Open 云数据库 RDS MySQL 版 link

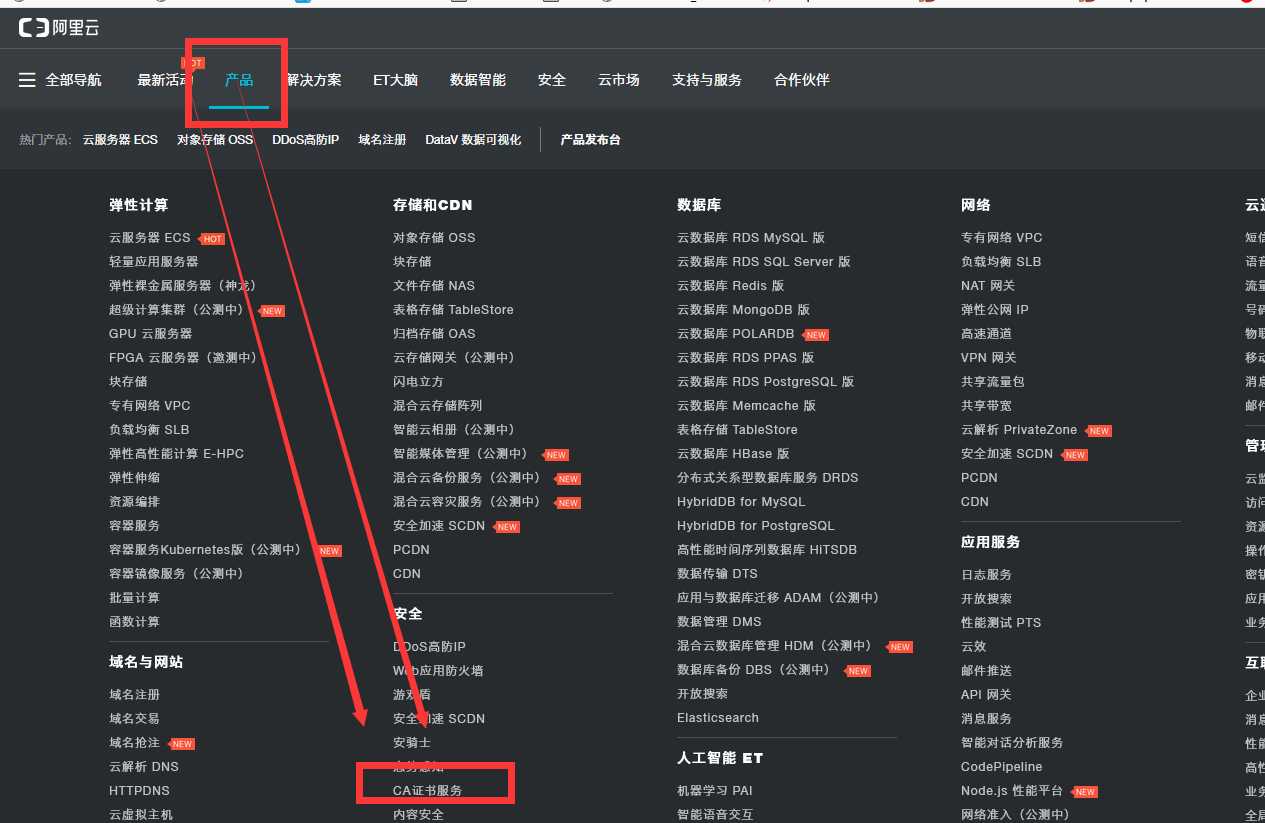click(751, 238)
